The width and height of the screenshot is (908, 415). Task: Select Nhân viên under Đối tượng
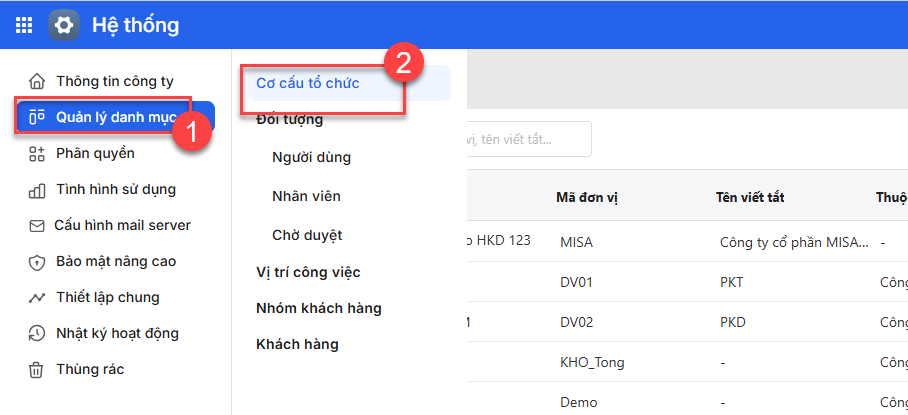point(306,197)
